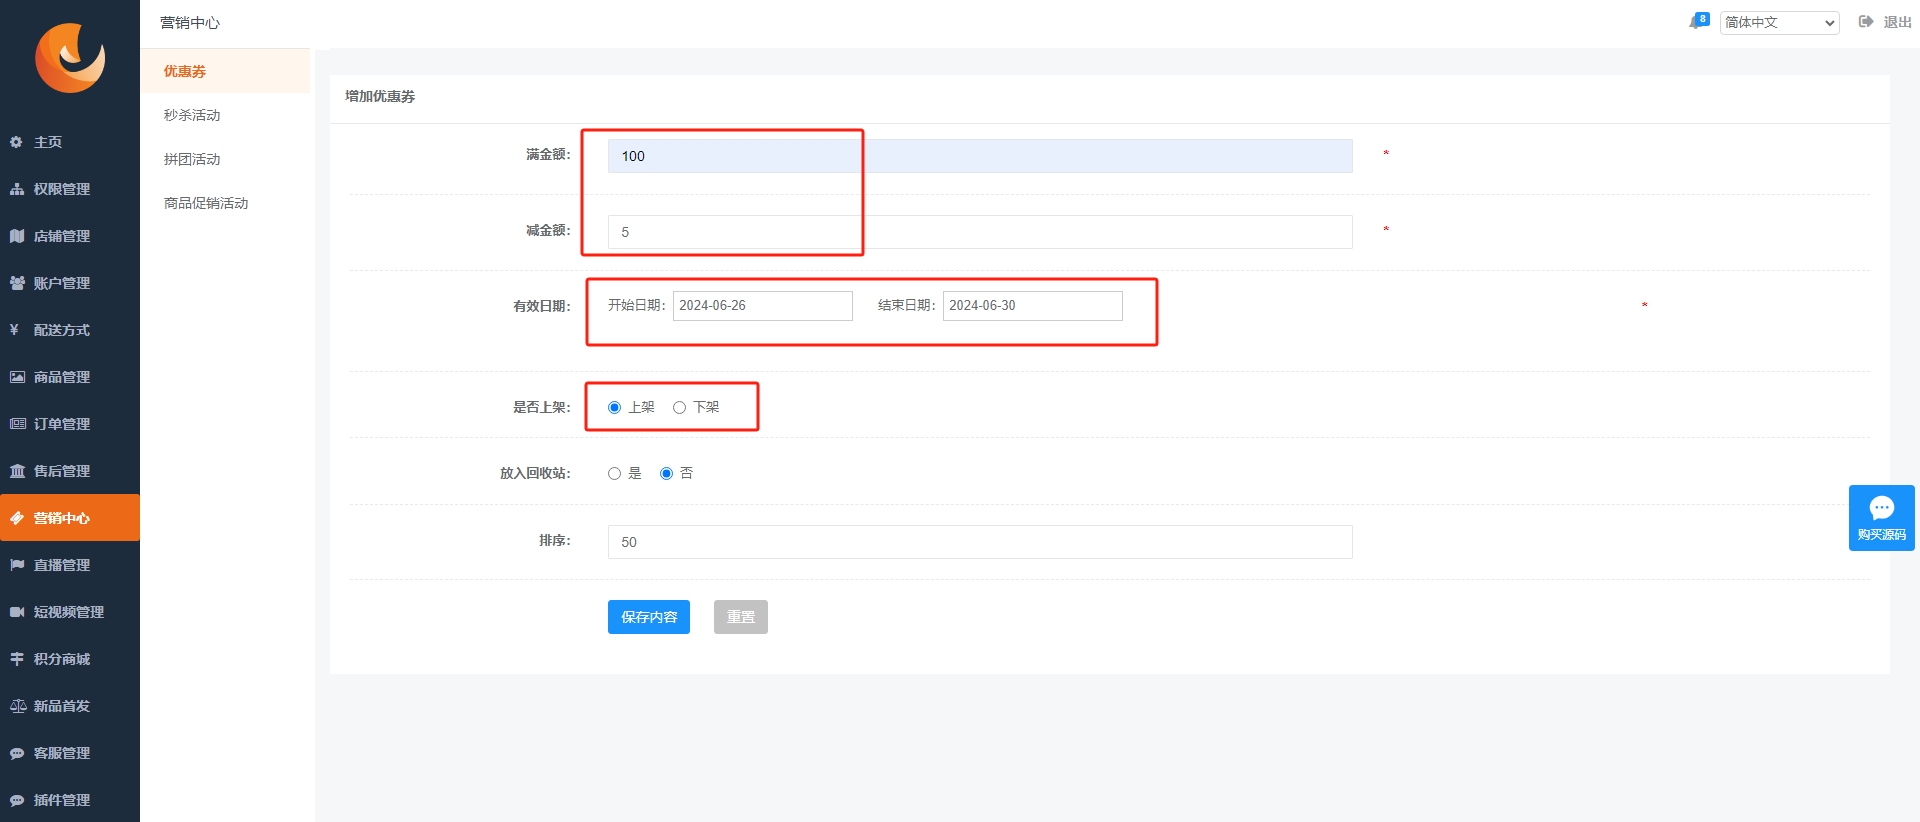Click the 开始日期 date field
This screenshot has height=822, width=1920.
pos(763,306)
